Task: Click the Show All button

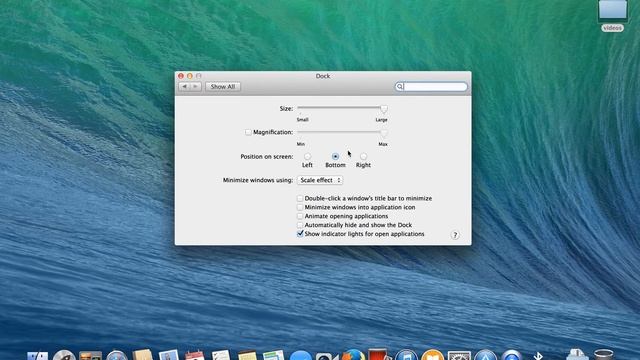Action: [x=223, y=87]
